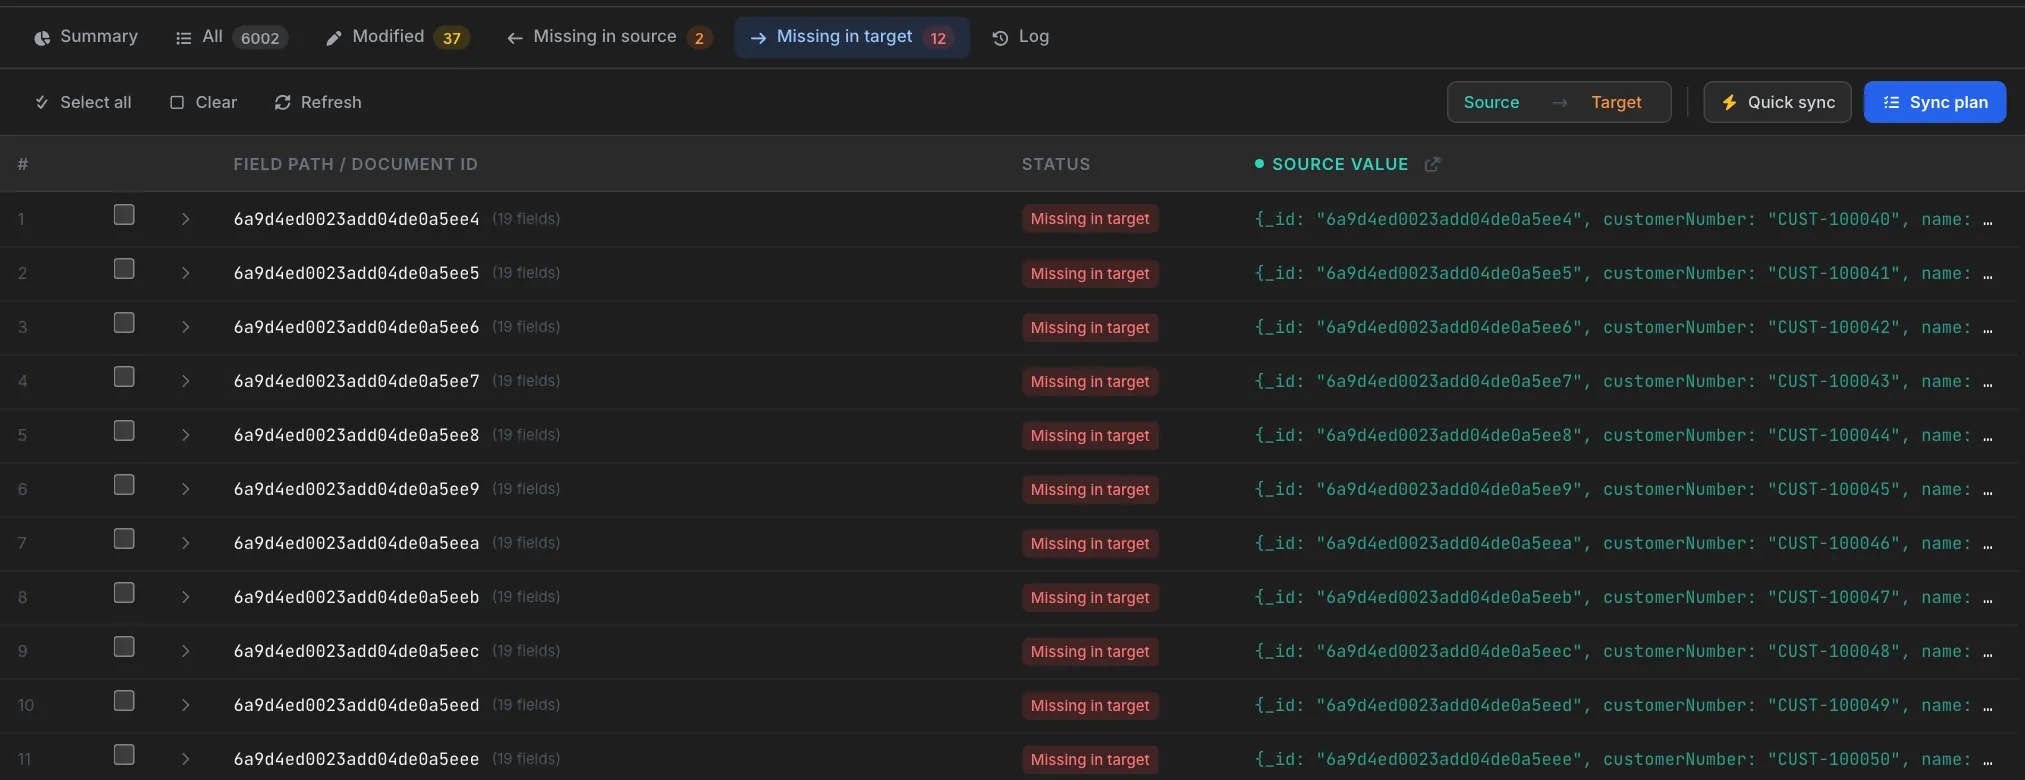Click the history clock icon beside Log
The image size is (2025, 780).
[1000, 38]
